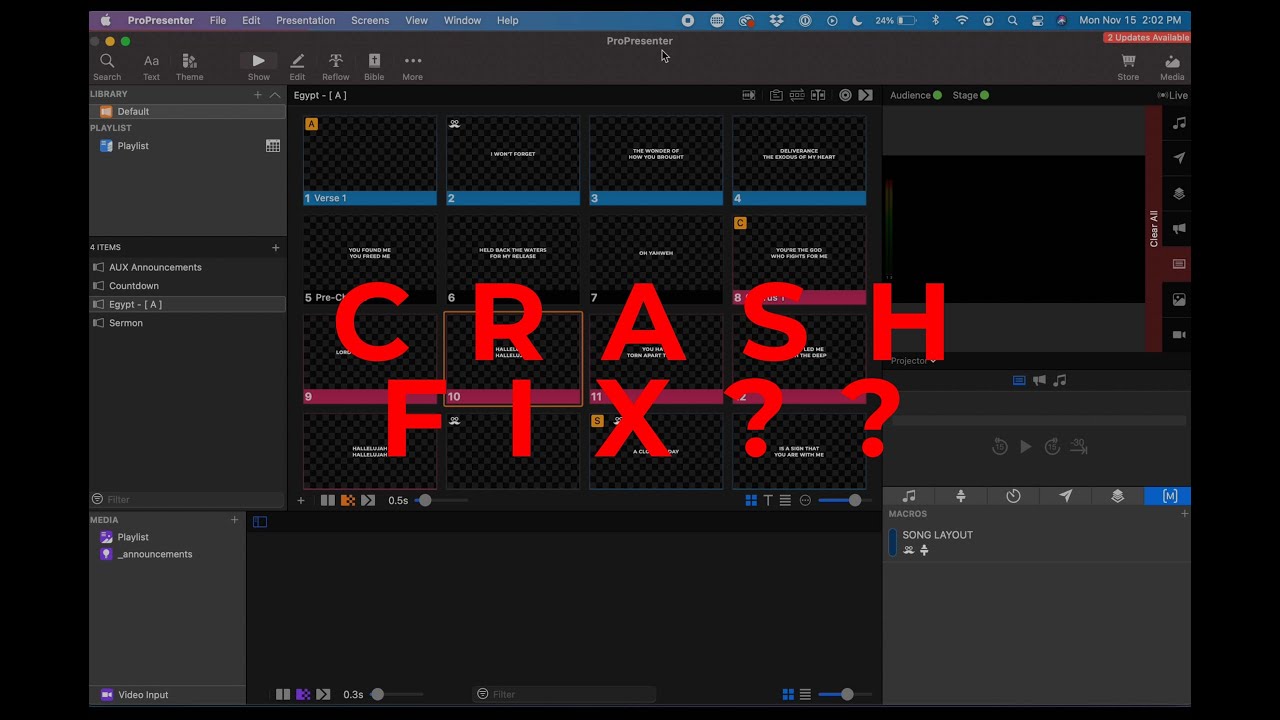Add a new media playlist
This screenshot has width=1280, height=720.
coord(235,520)
